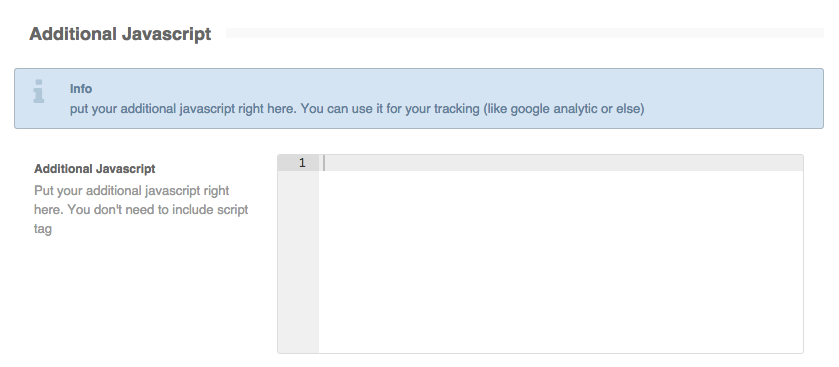The height and width of the screenshot is (367, 839).
Task: Click the bold "Info" title in alert box
Action: click(x=81, y=89)
